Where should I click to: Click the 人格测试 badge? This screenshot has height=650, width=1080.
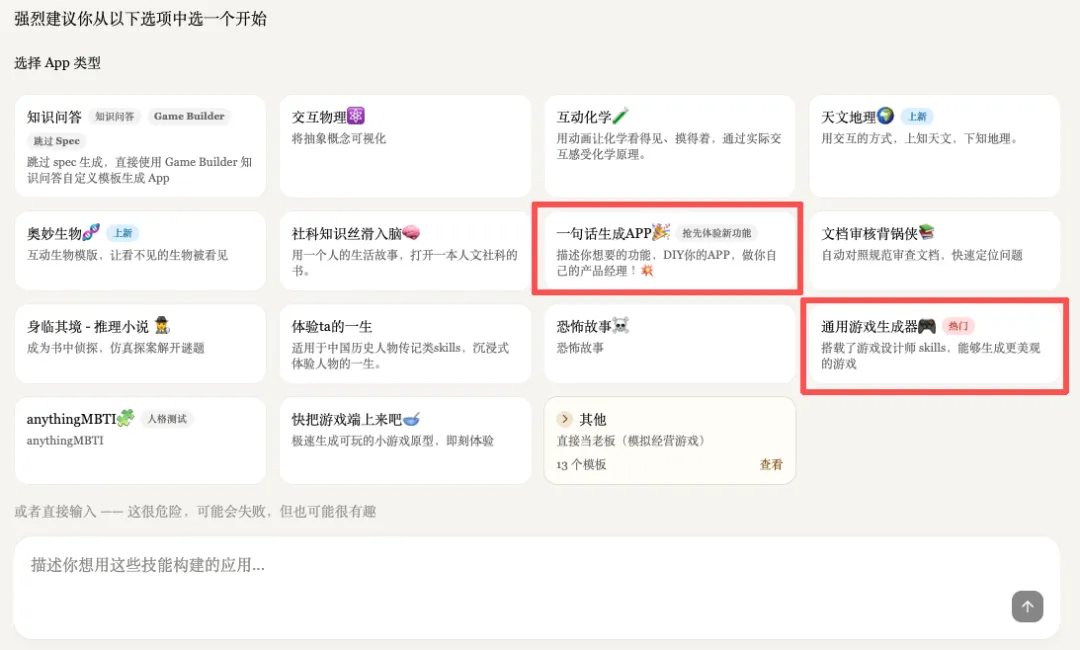click(x=167, y=419)
